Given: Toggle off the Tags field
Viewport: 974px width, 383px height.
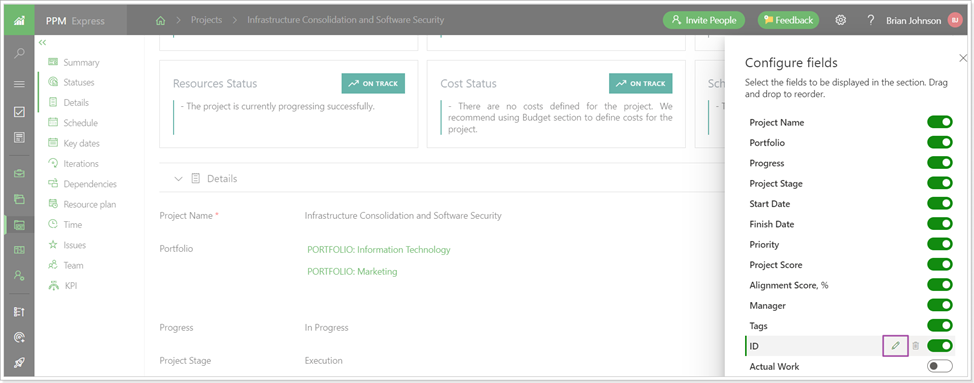Looking at the screenshot, I should [939, 325].
